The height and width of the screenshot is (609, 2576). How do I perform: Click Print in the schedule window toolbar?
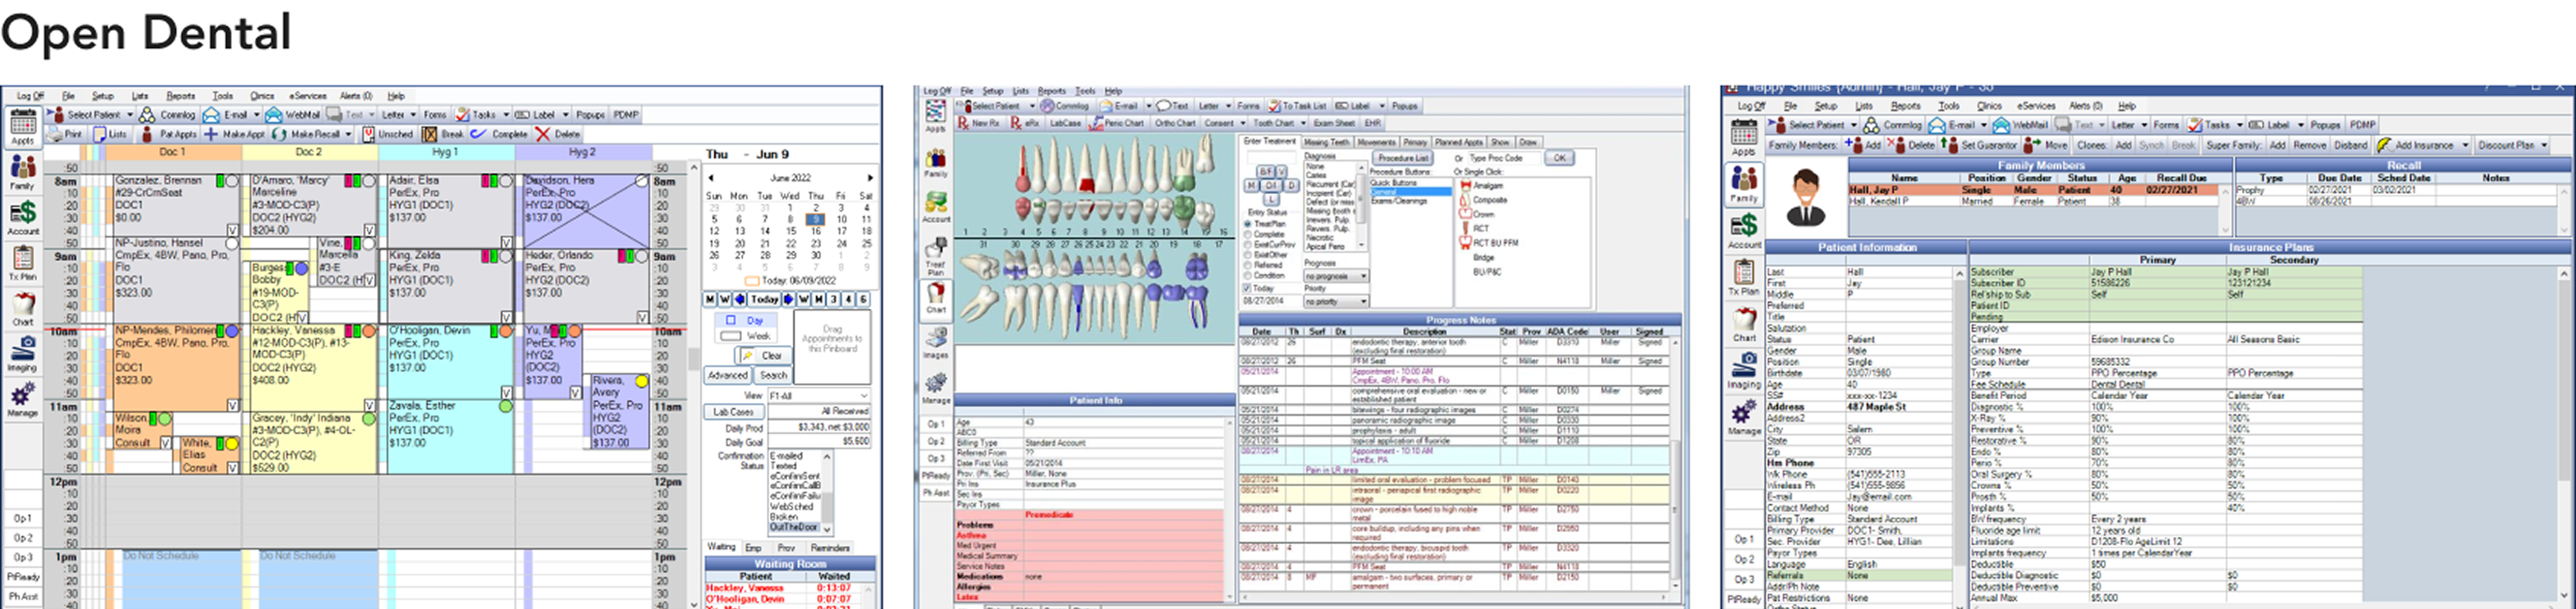pyautogui.click(x=65, y=134)
